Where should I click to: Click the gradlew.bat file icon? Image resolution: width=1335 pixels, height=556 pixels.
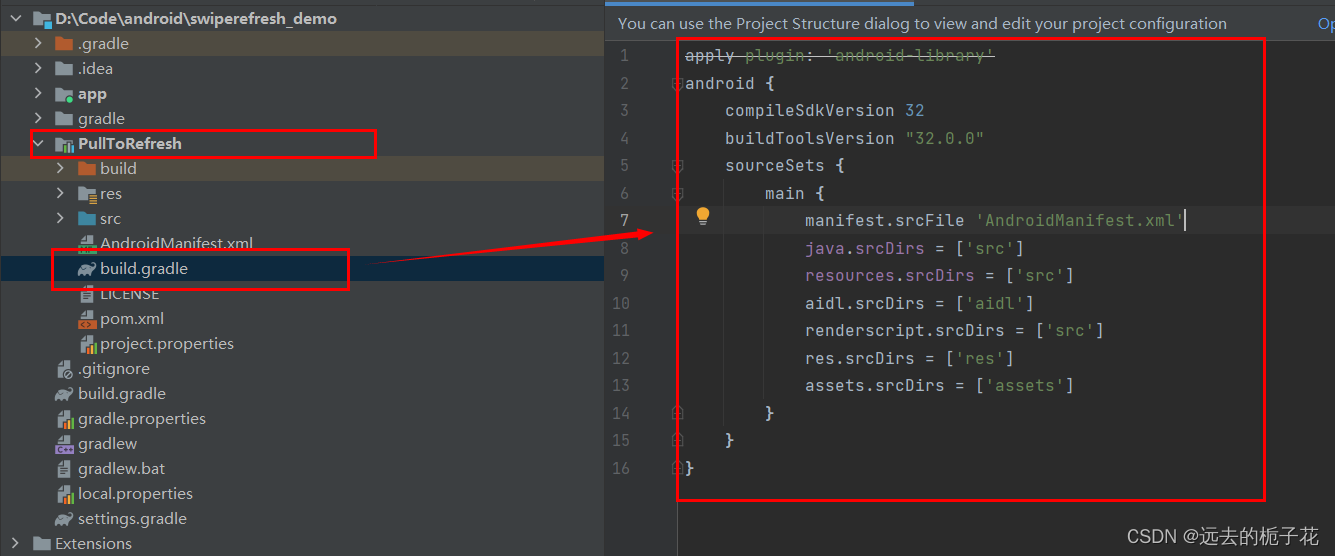coord(64,469)
